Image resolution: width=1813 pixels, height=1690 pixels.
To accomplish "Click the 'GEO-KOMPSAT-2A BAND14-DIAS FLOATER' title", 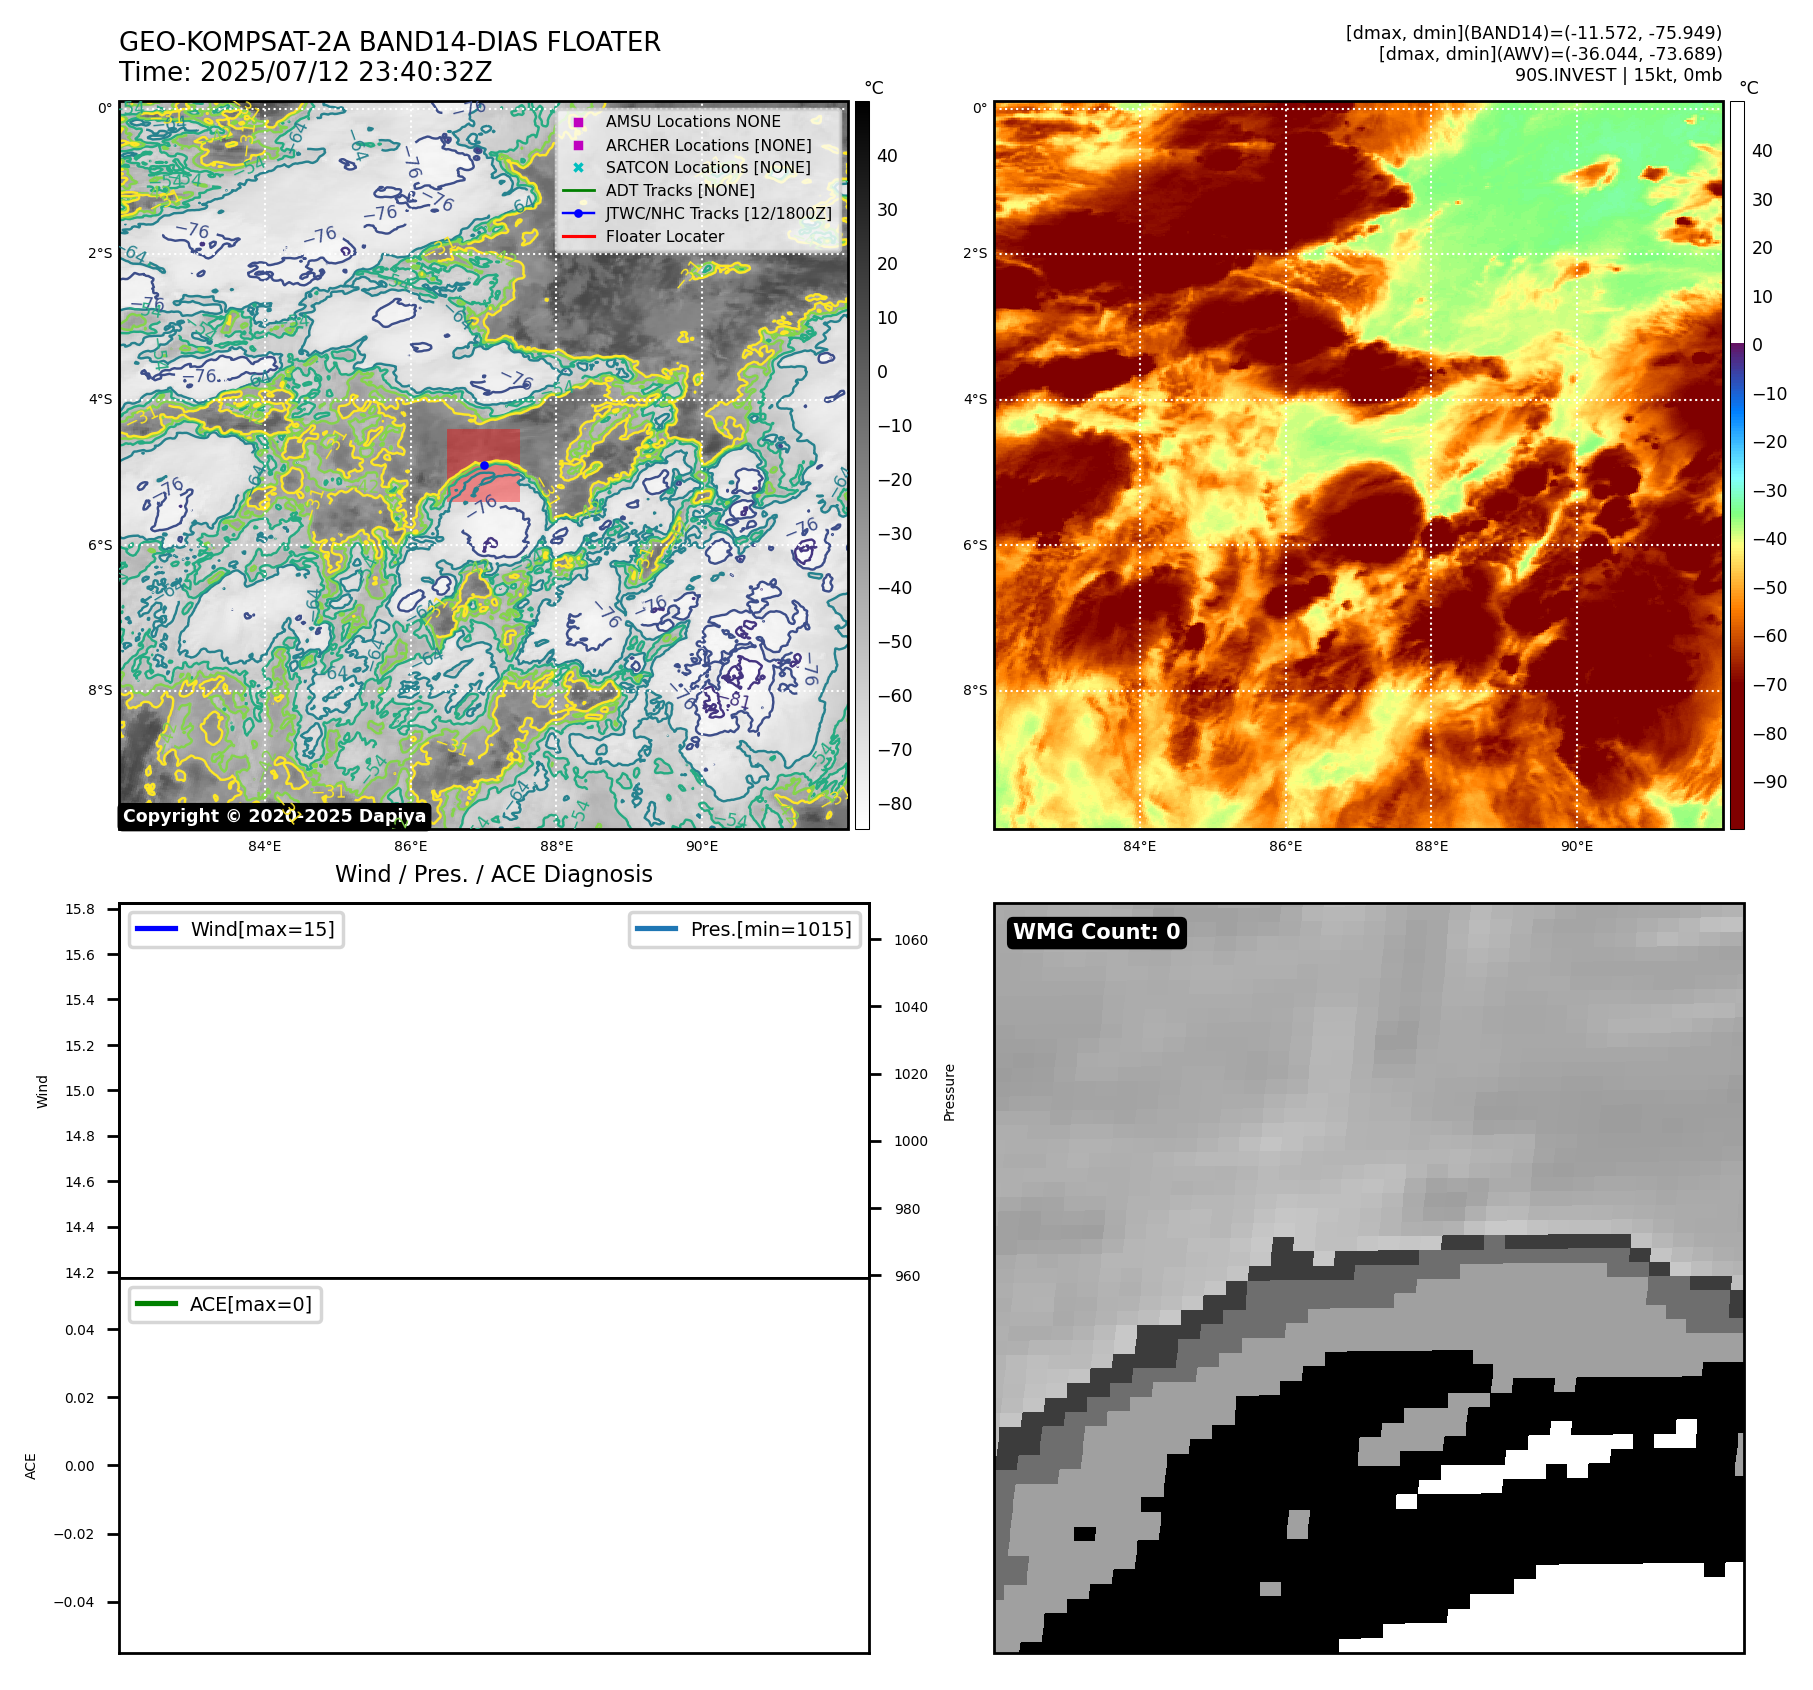I will (390, 42).
